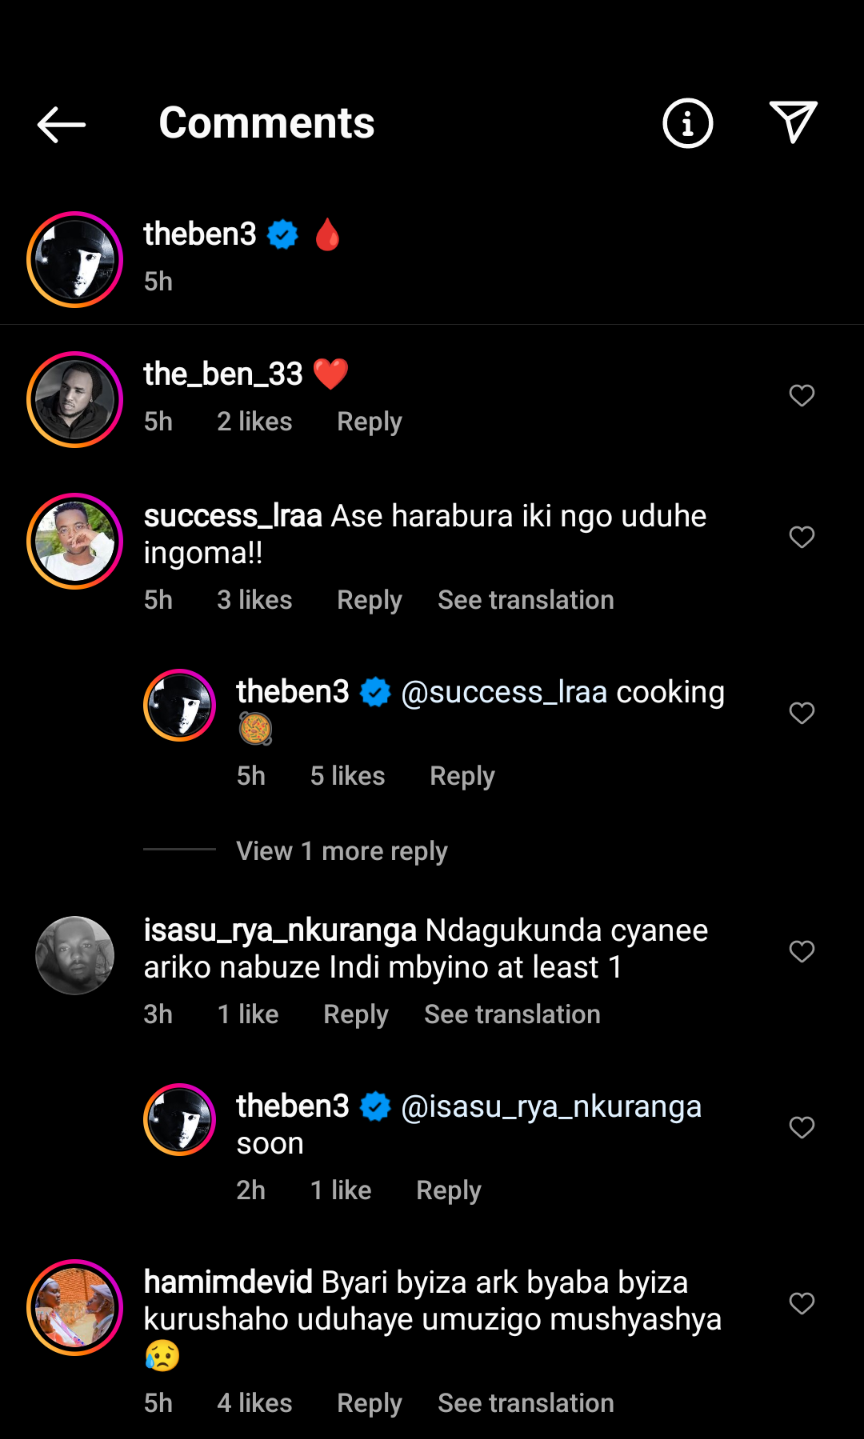The width and height of the screenshot is (864, 1439).
Task: Show who liked success_lraa's comment (3 likes)
Action: (x=254, y=600)
